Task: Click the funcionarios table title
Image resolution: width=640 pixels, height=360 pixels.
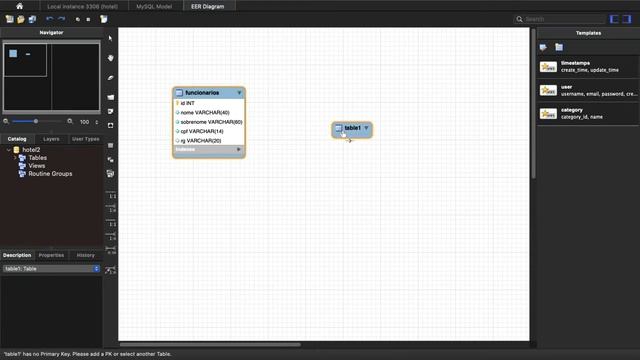Action: coord(202,93)
